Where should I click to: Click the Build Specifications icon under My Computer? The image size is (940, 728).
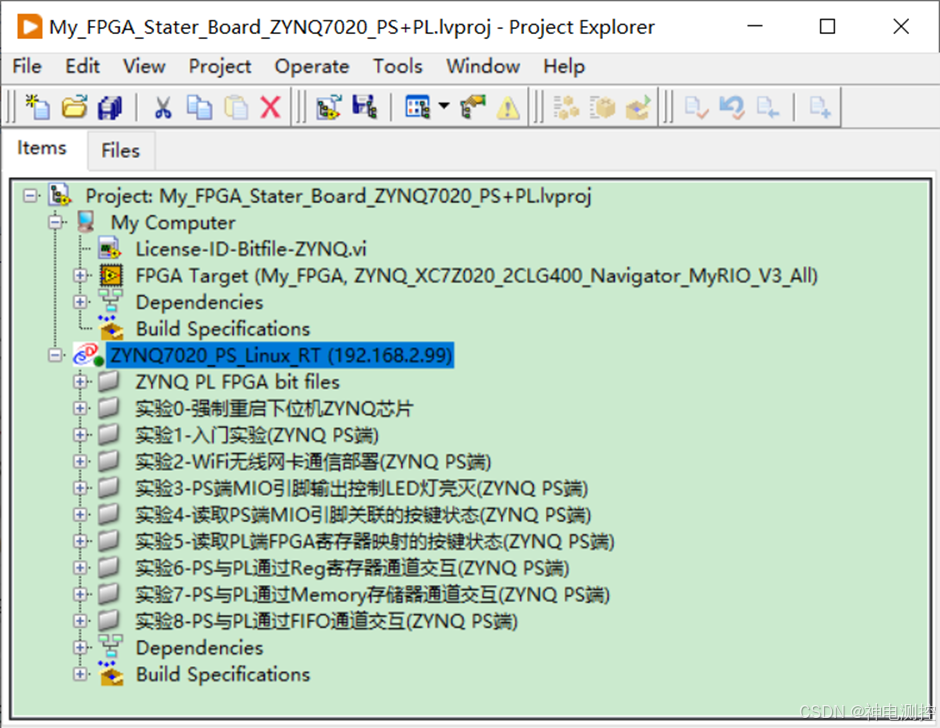pyautogui.click(x=110, y=327)
